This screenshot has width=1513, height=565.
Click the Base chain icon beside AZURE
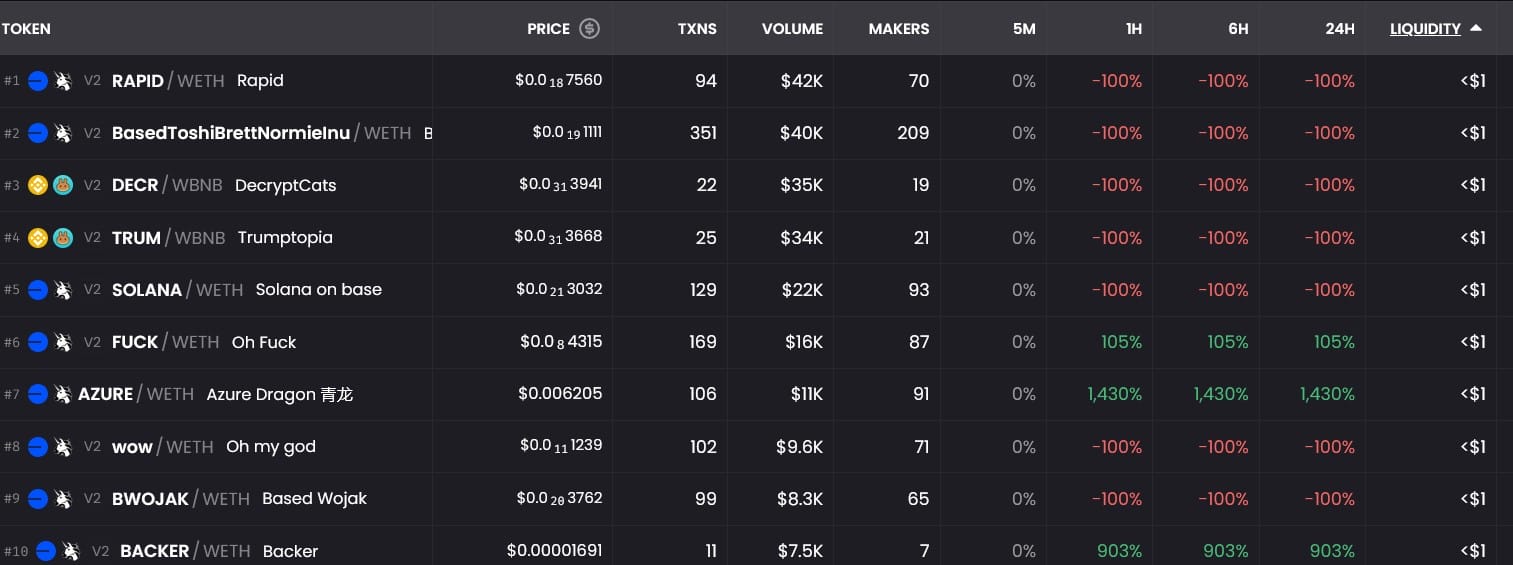[x=38, y=394]
